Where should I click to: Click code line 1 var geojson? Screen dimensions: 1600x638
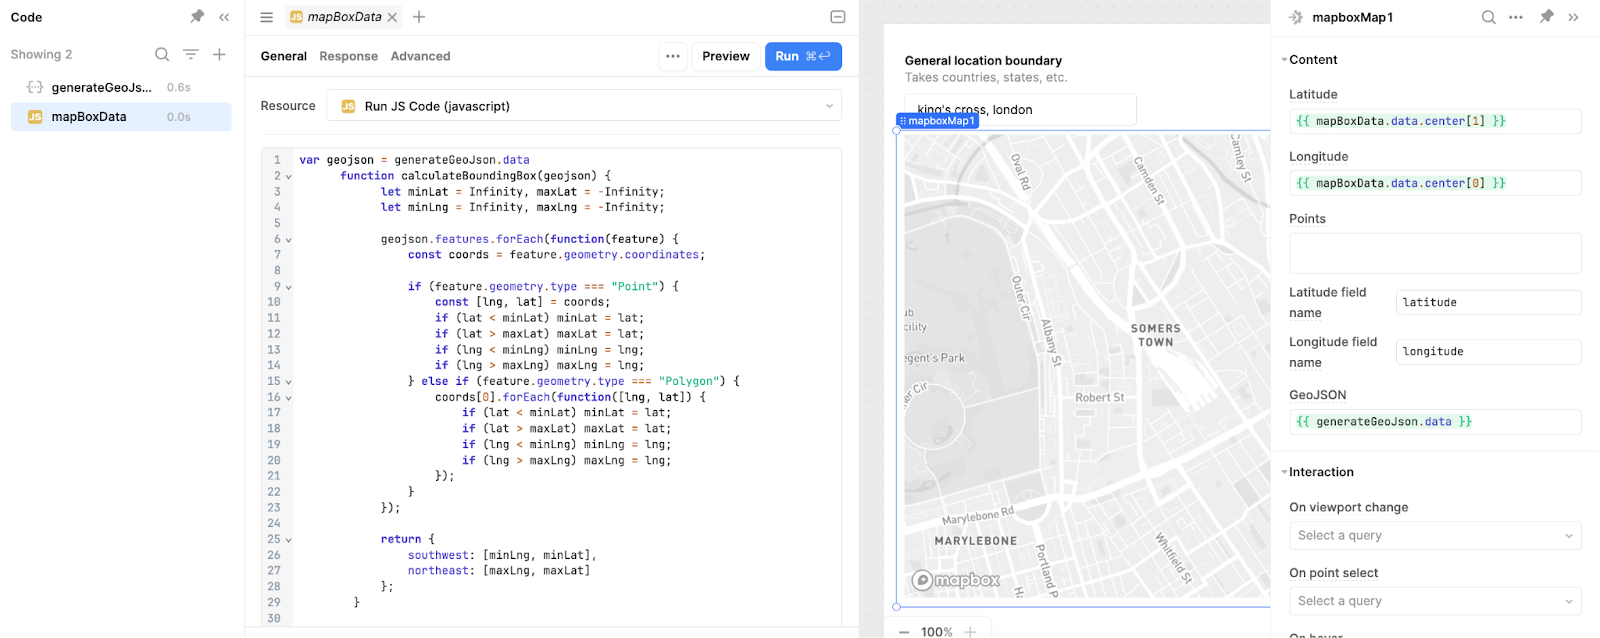coord(414,160)
